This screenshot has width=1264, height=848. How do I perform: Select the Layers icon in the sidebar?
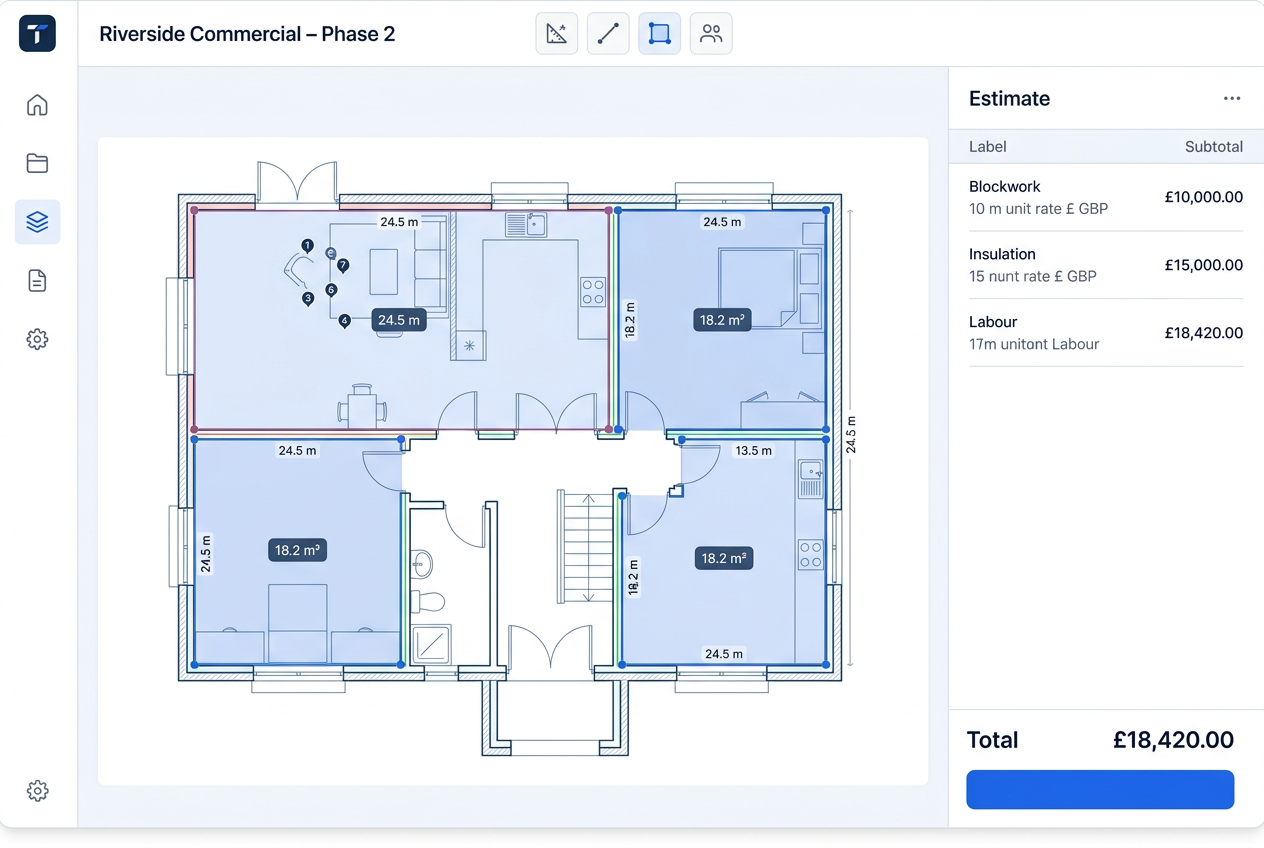pos(37,222)
